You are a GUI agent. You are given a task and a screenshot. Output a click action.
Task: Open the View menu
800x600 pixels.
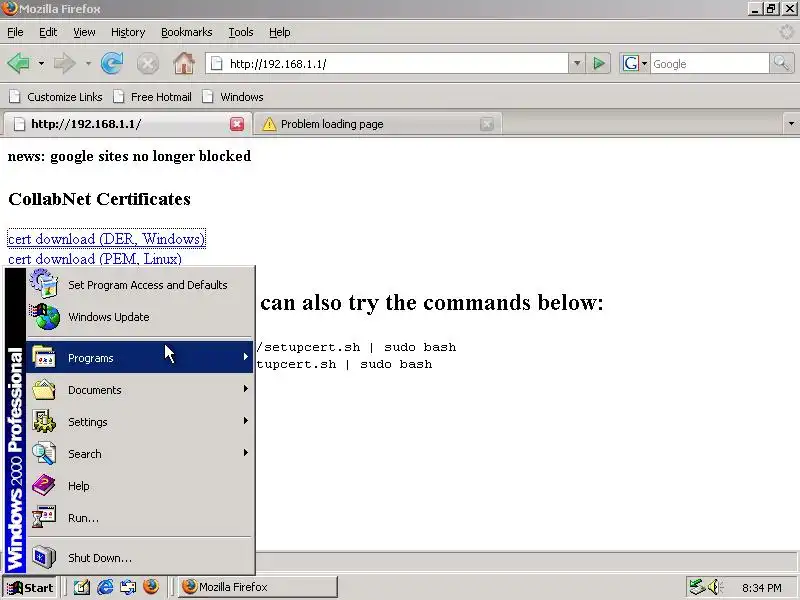(x=84, y=32)
